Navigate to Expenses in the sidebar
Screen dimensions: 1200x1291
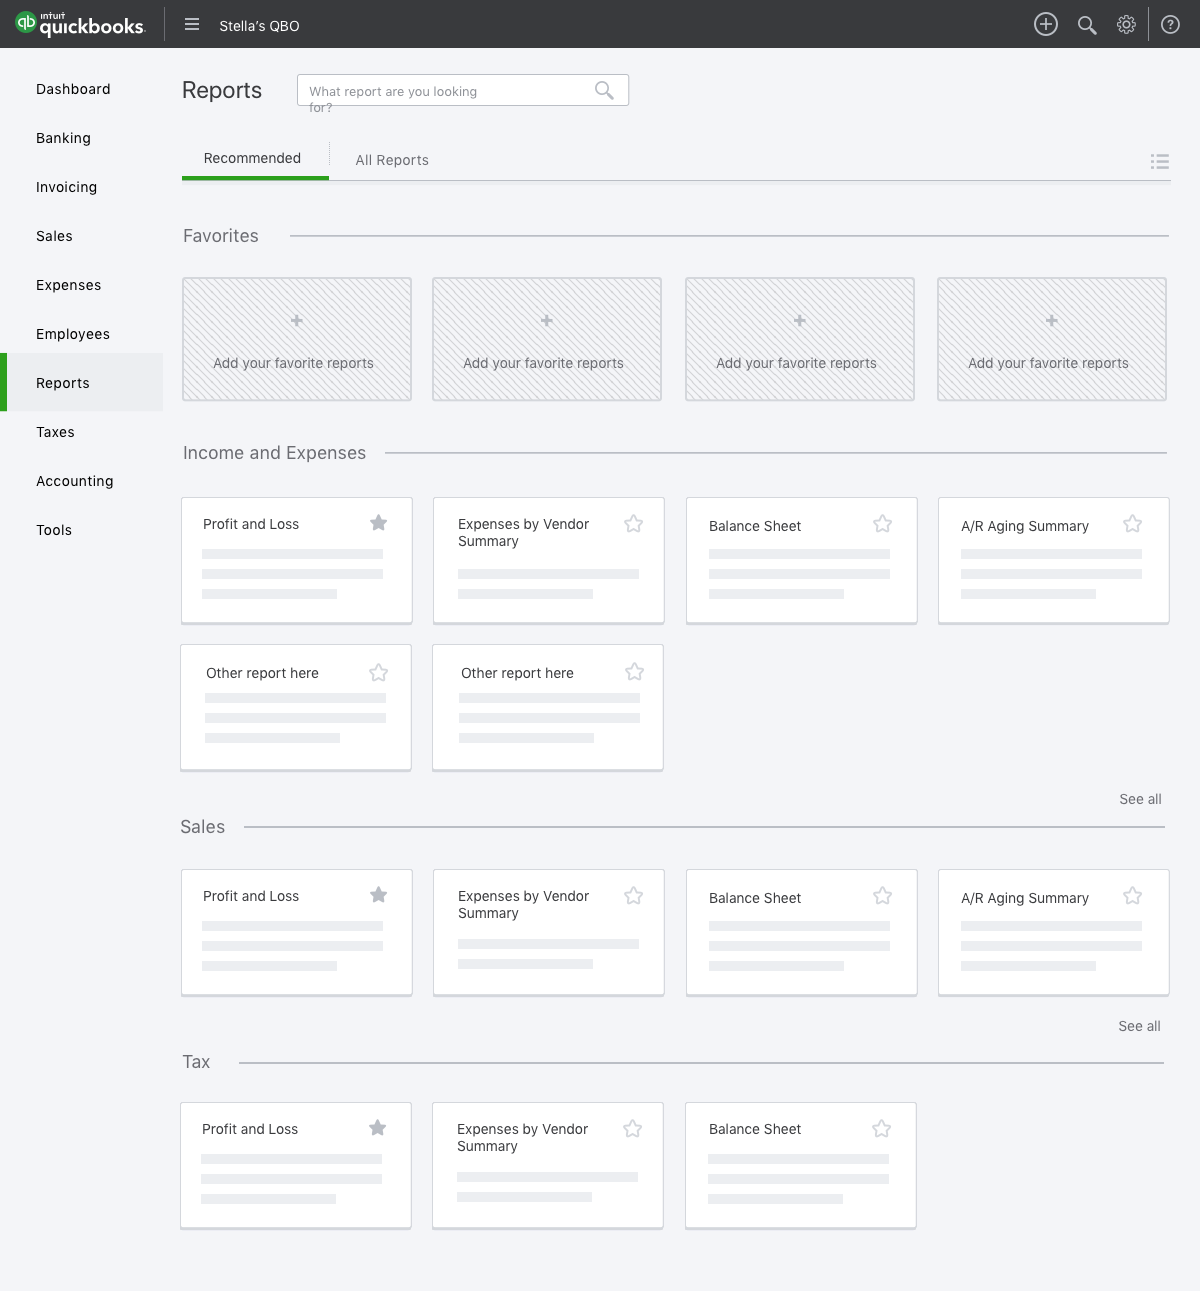click(68, 285)
